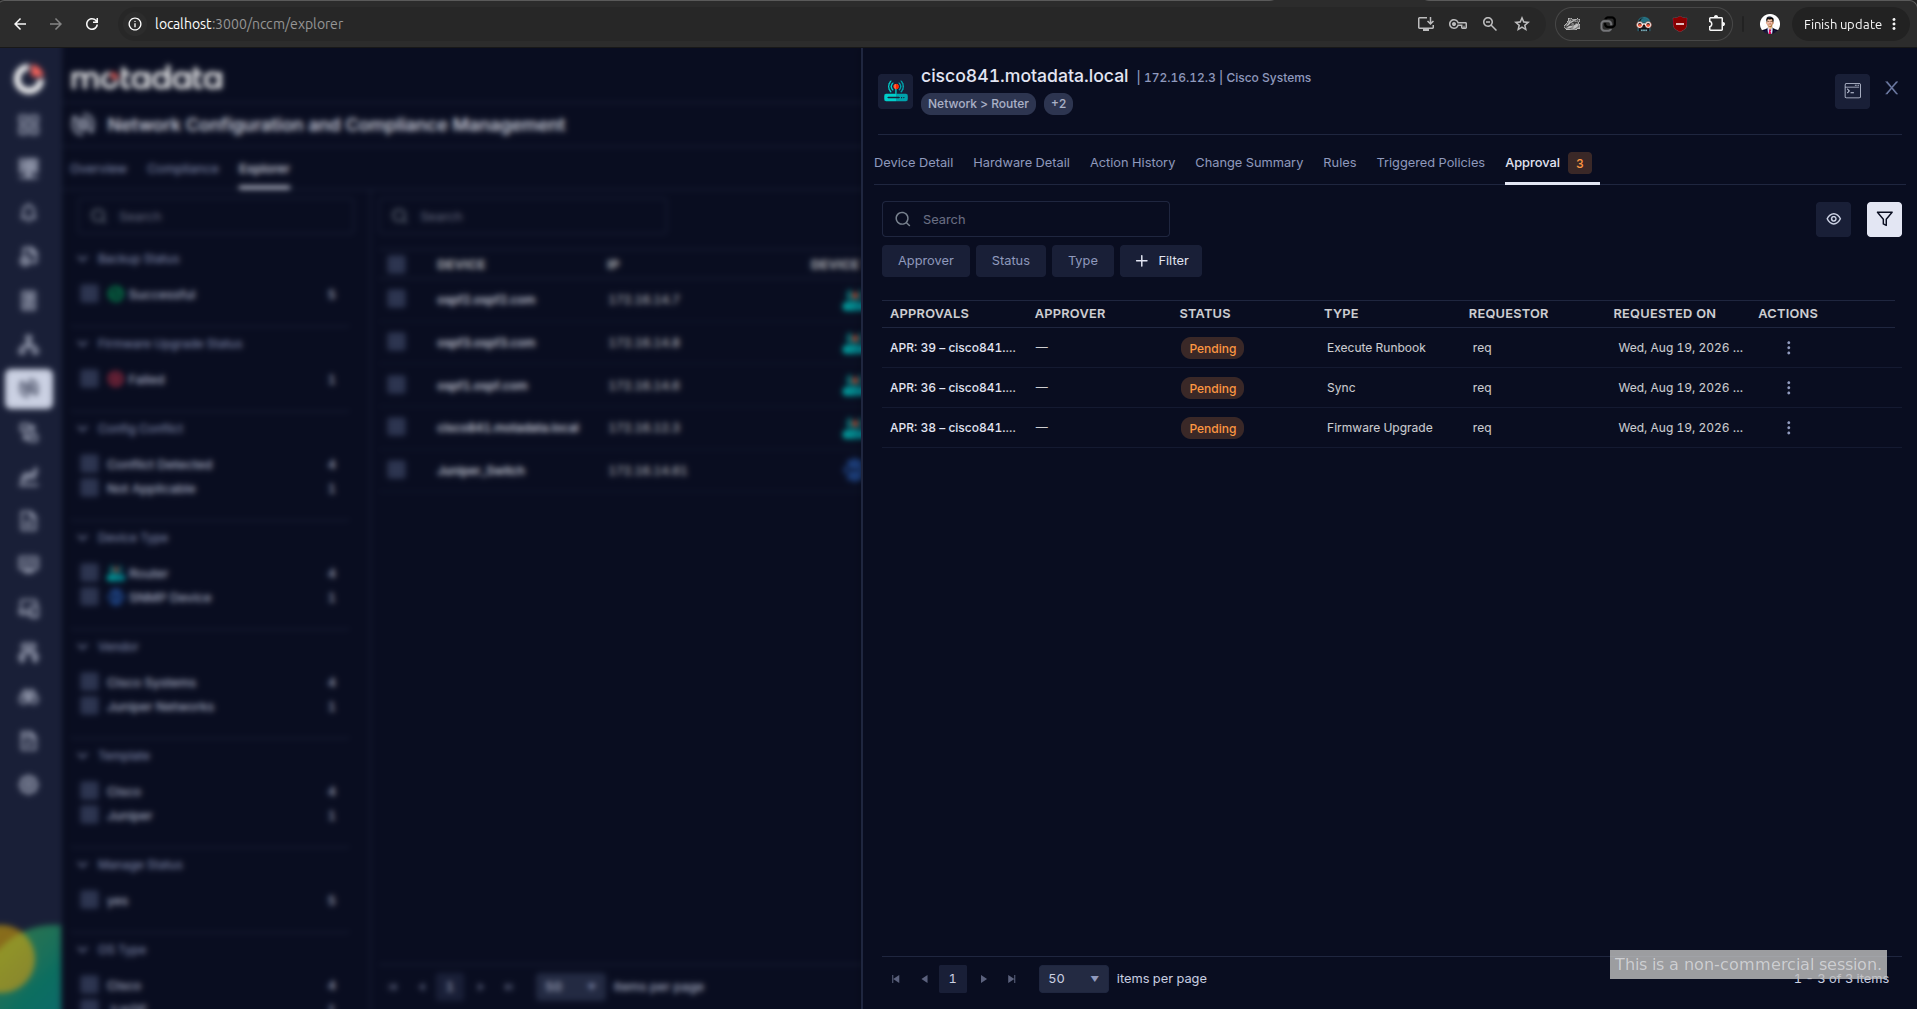Go to previous page of approvals
The image size is (1917, 1009).
click(x=924, y=979)
